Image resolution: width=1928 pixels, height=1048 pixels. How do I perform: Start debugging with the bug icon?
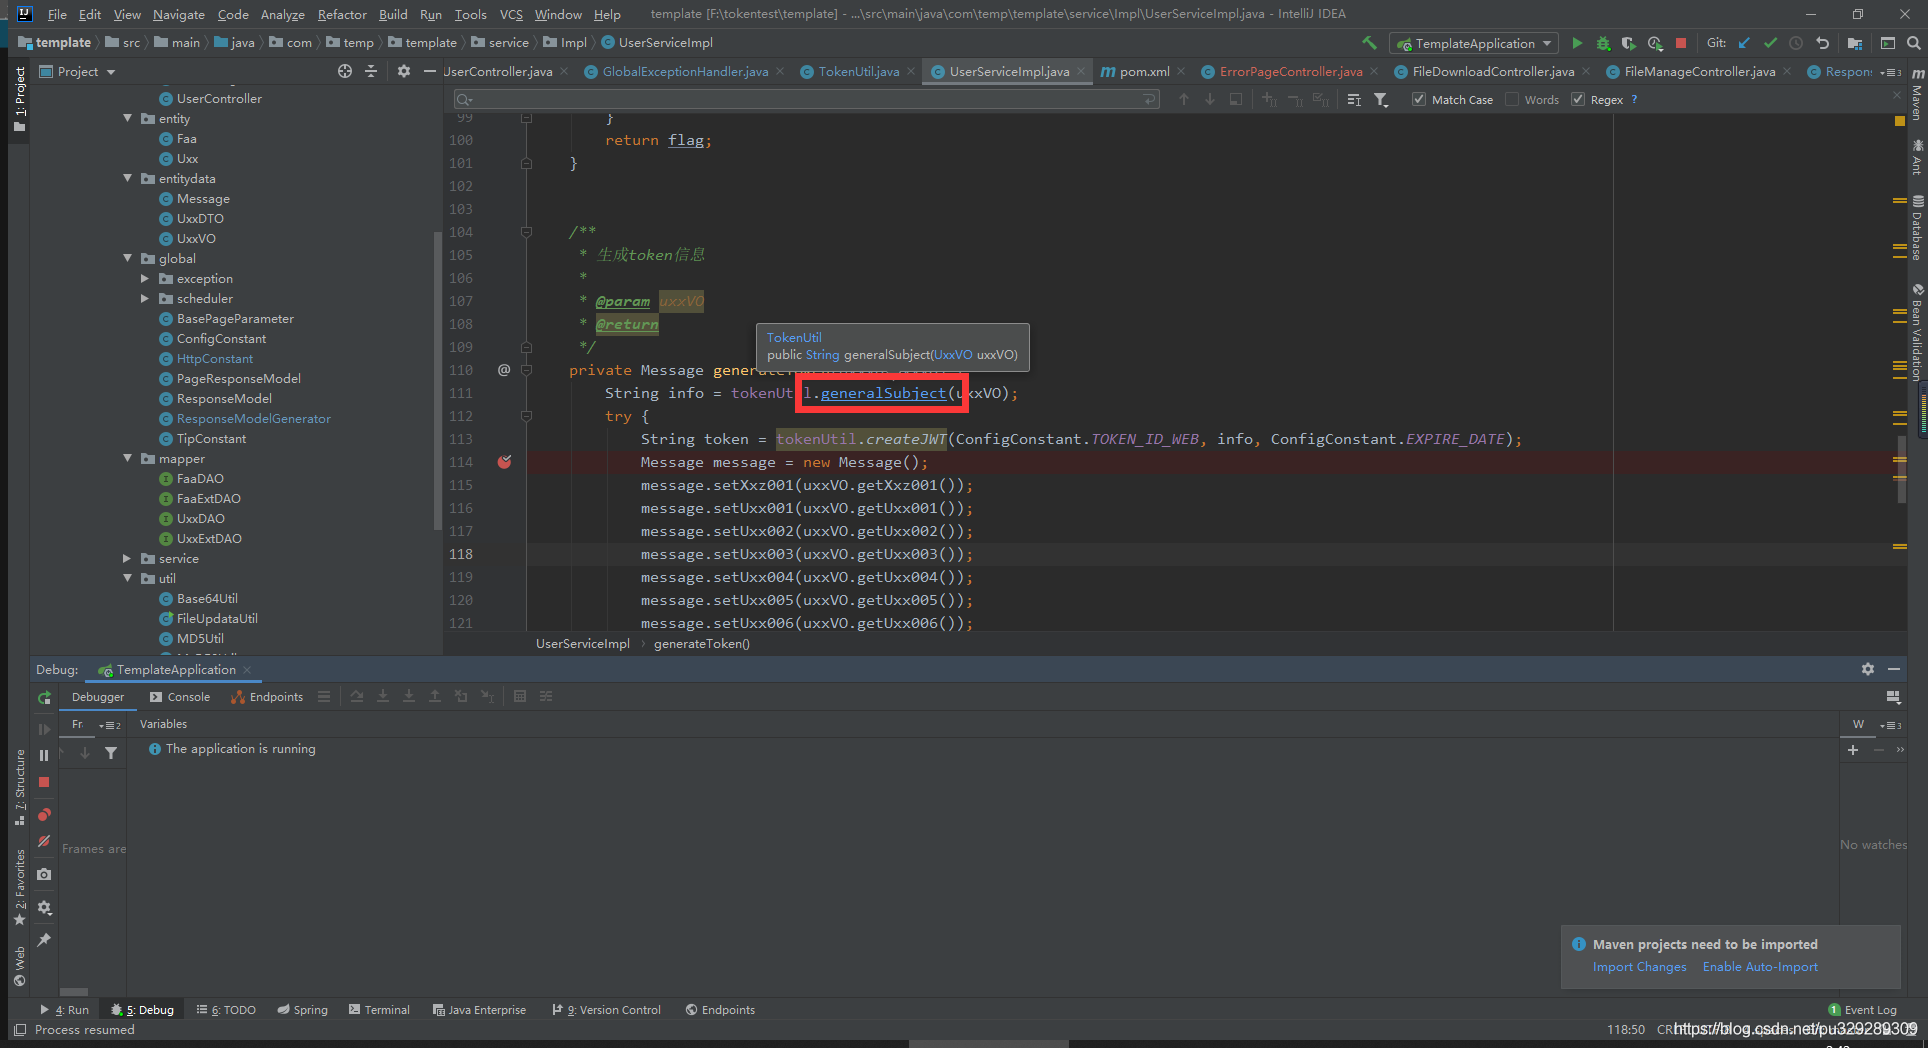1603,43
